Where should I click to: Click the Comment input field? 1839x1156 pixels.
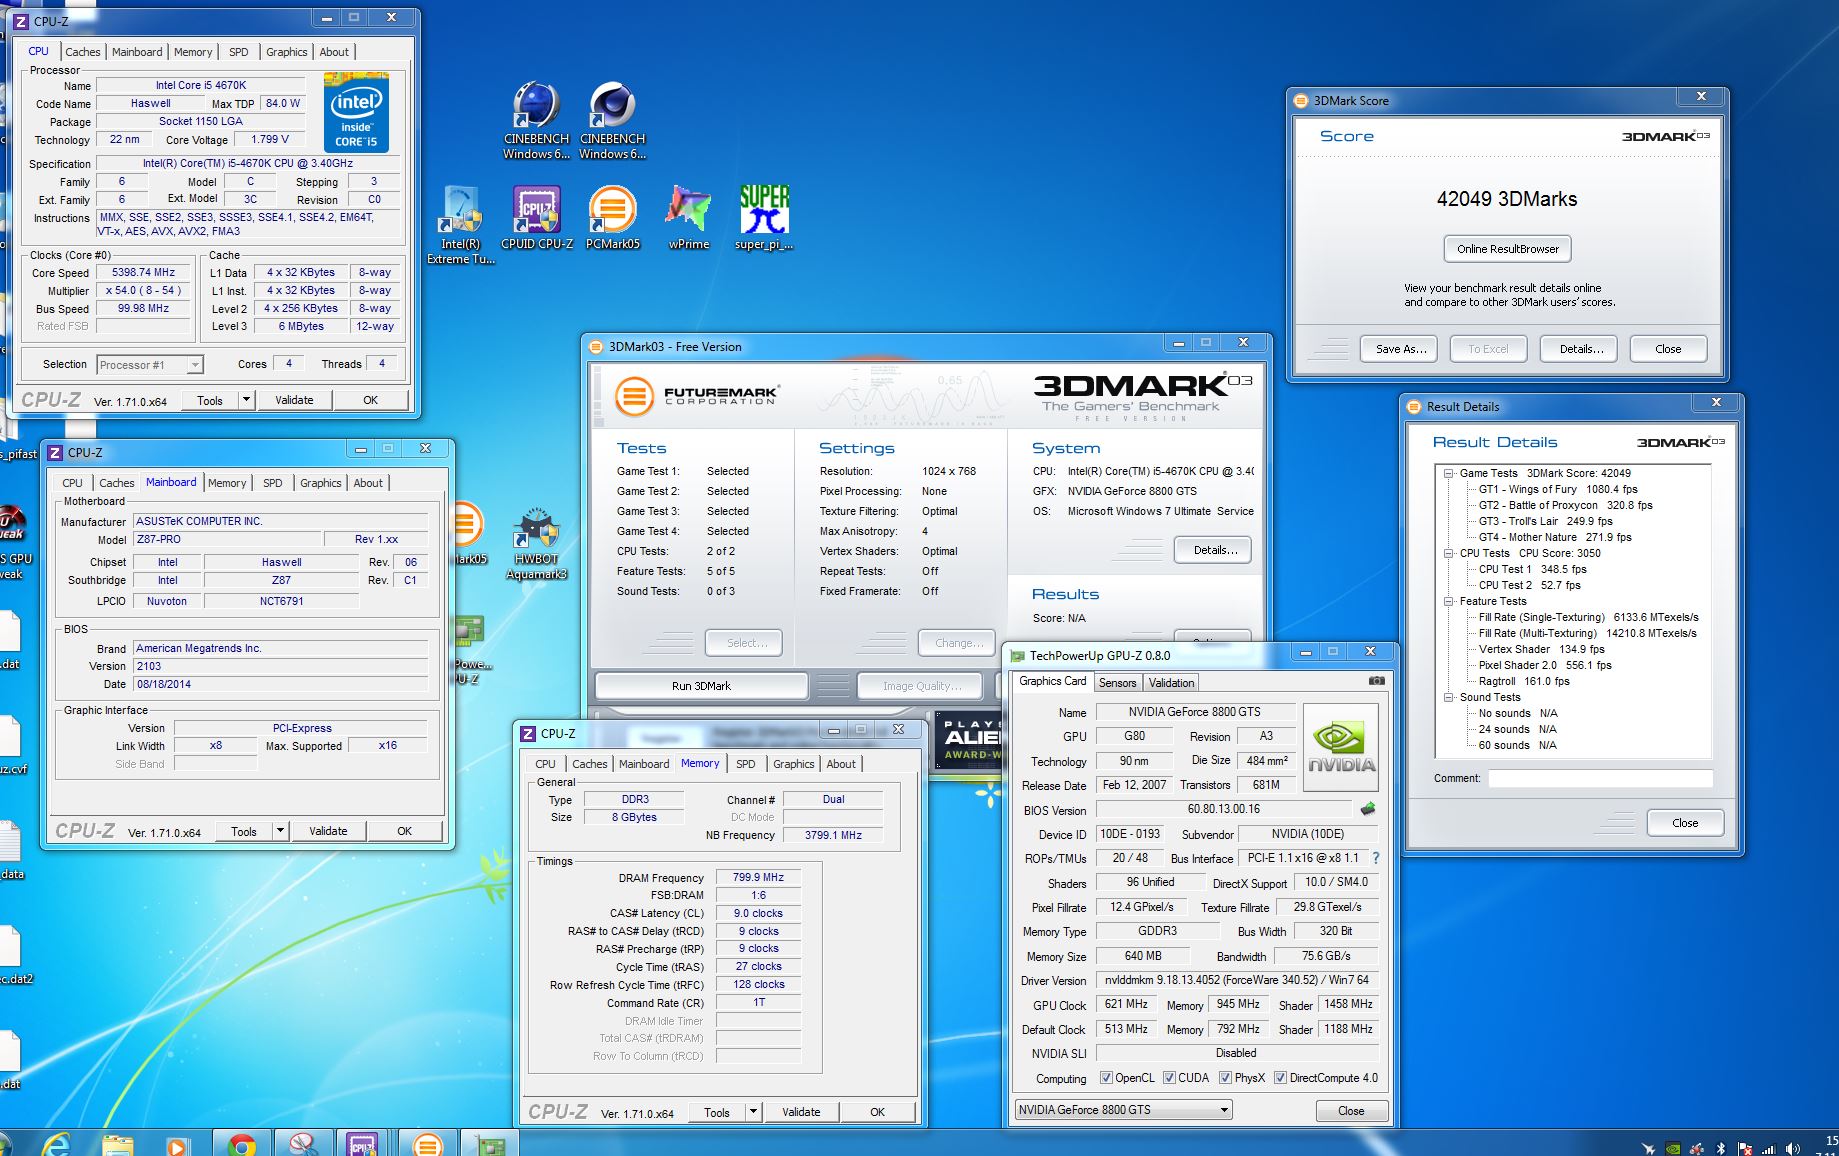coord(1599,778)
